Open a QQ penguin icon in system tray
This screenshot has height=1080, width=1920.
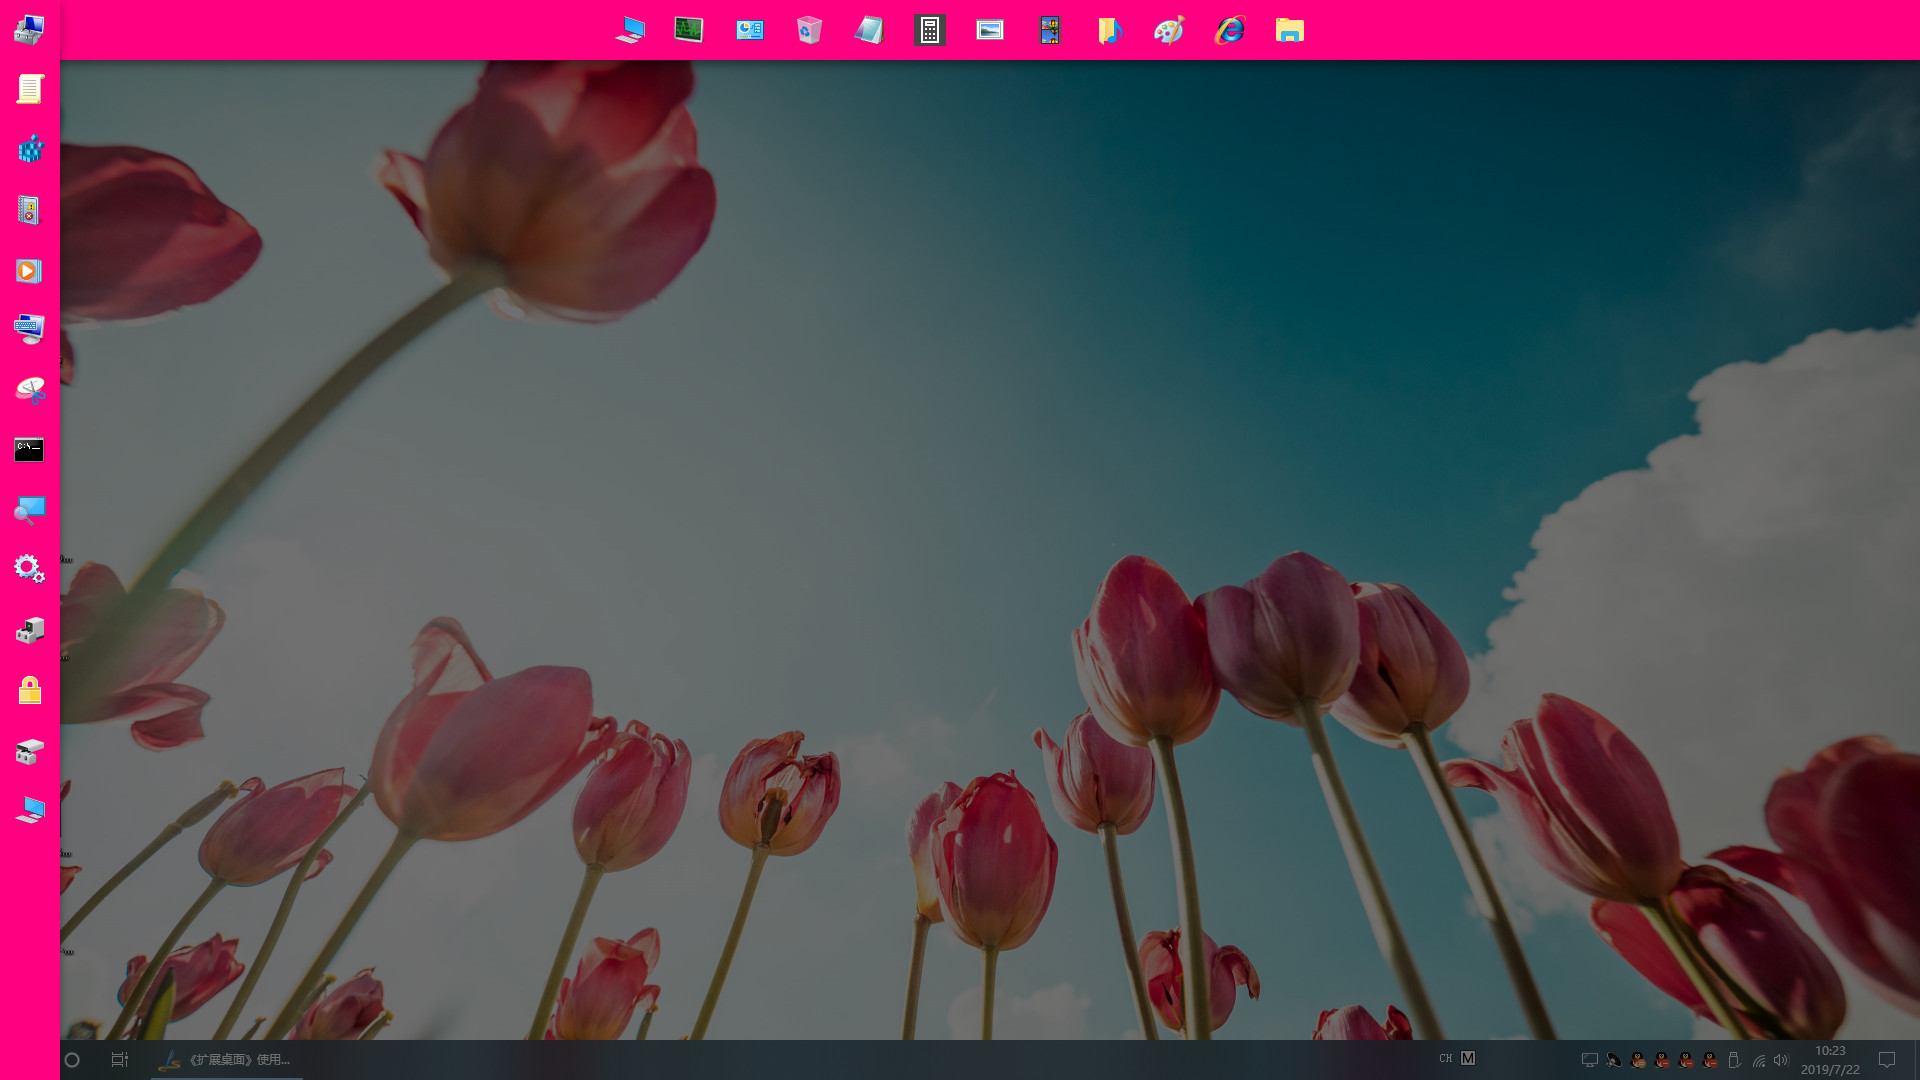pos(1637,1059)
